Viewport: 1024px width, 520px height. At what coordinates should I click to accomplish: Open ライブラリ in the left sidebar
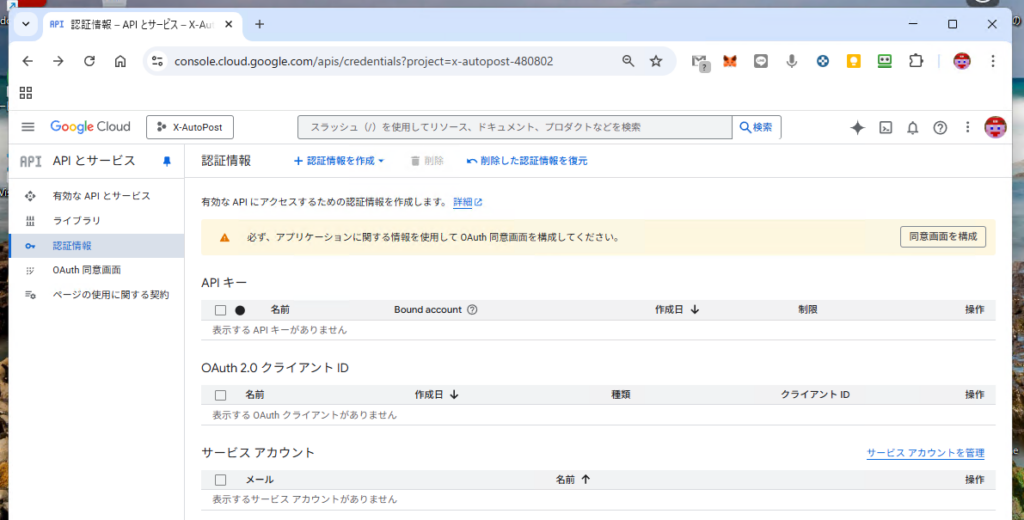[76, 221]
